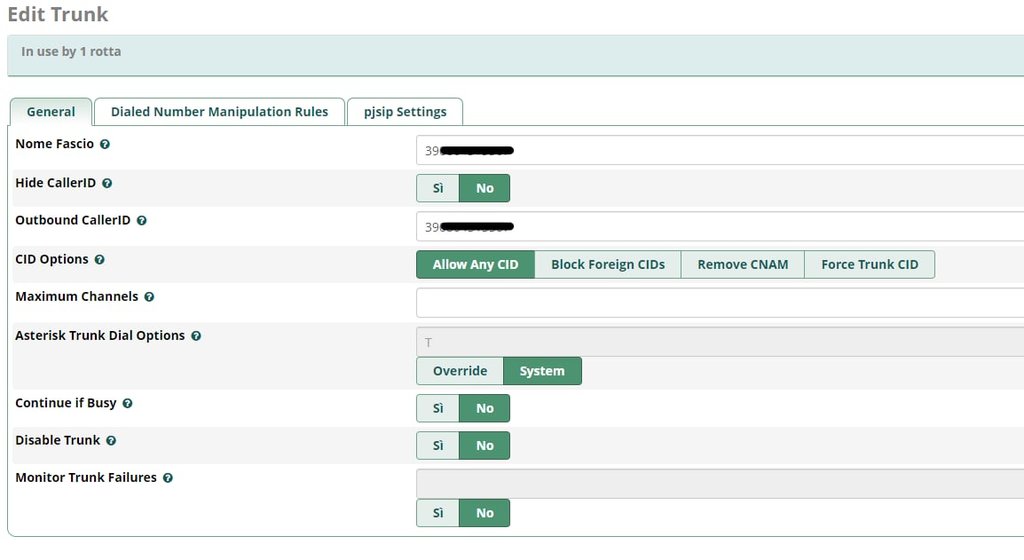Open help icon beside Nome Fascio
1024x560 pixels.
tap(104, 144)
